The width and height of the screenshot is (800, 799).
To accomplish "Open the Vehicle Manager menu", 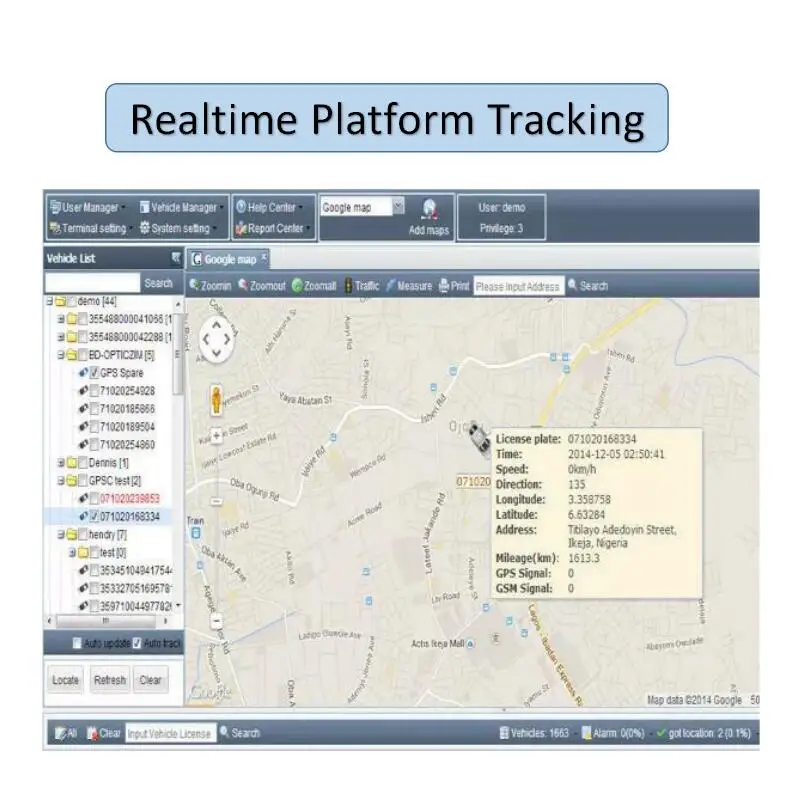I will point(182,208).
